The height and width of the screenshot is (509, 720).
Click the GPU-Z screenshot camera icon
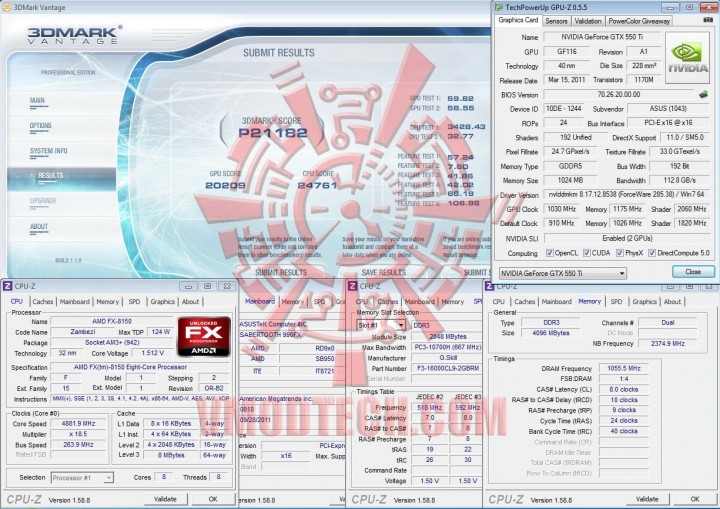[x=708, y=20]
